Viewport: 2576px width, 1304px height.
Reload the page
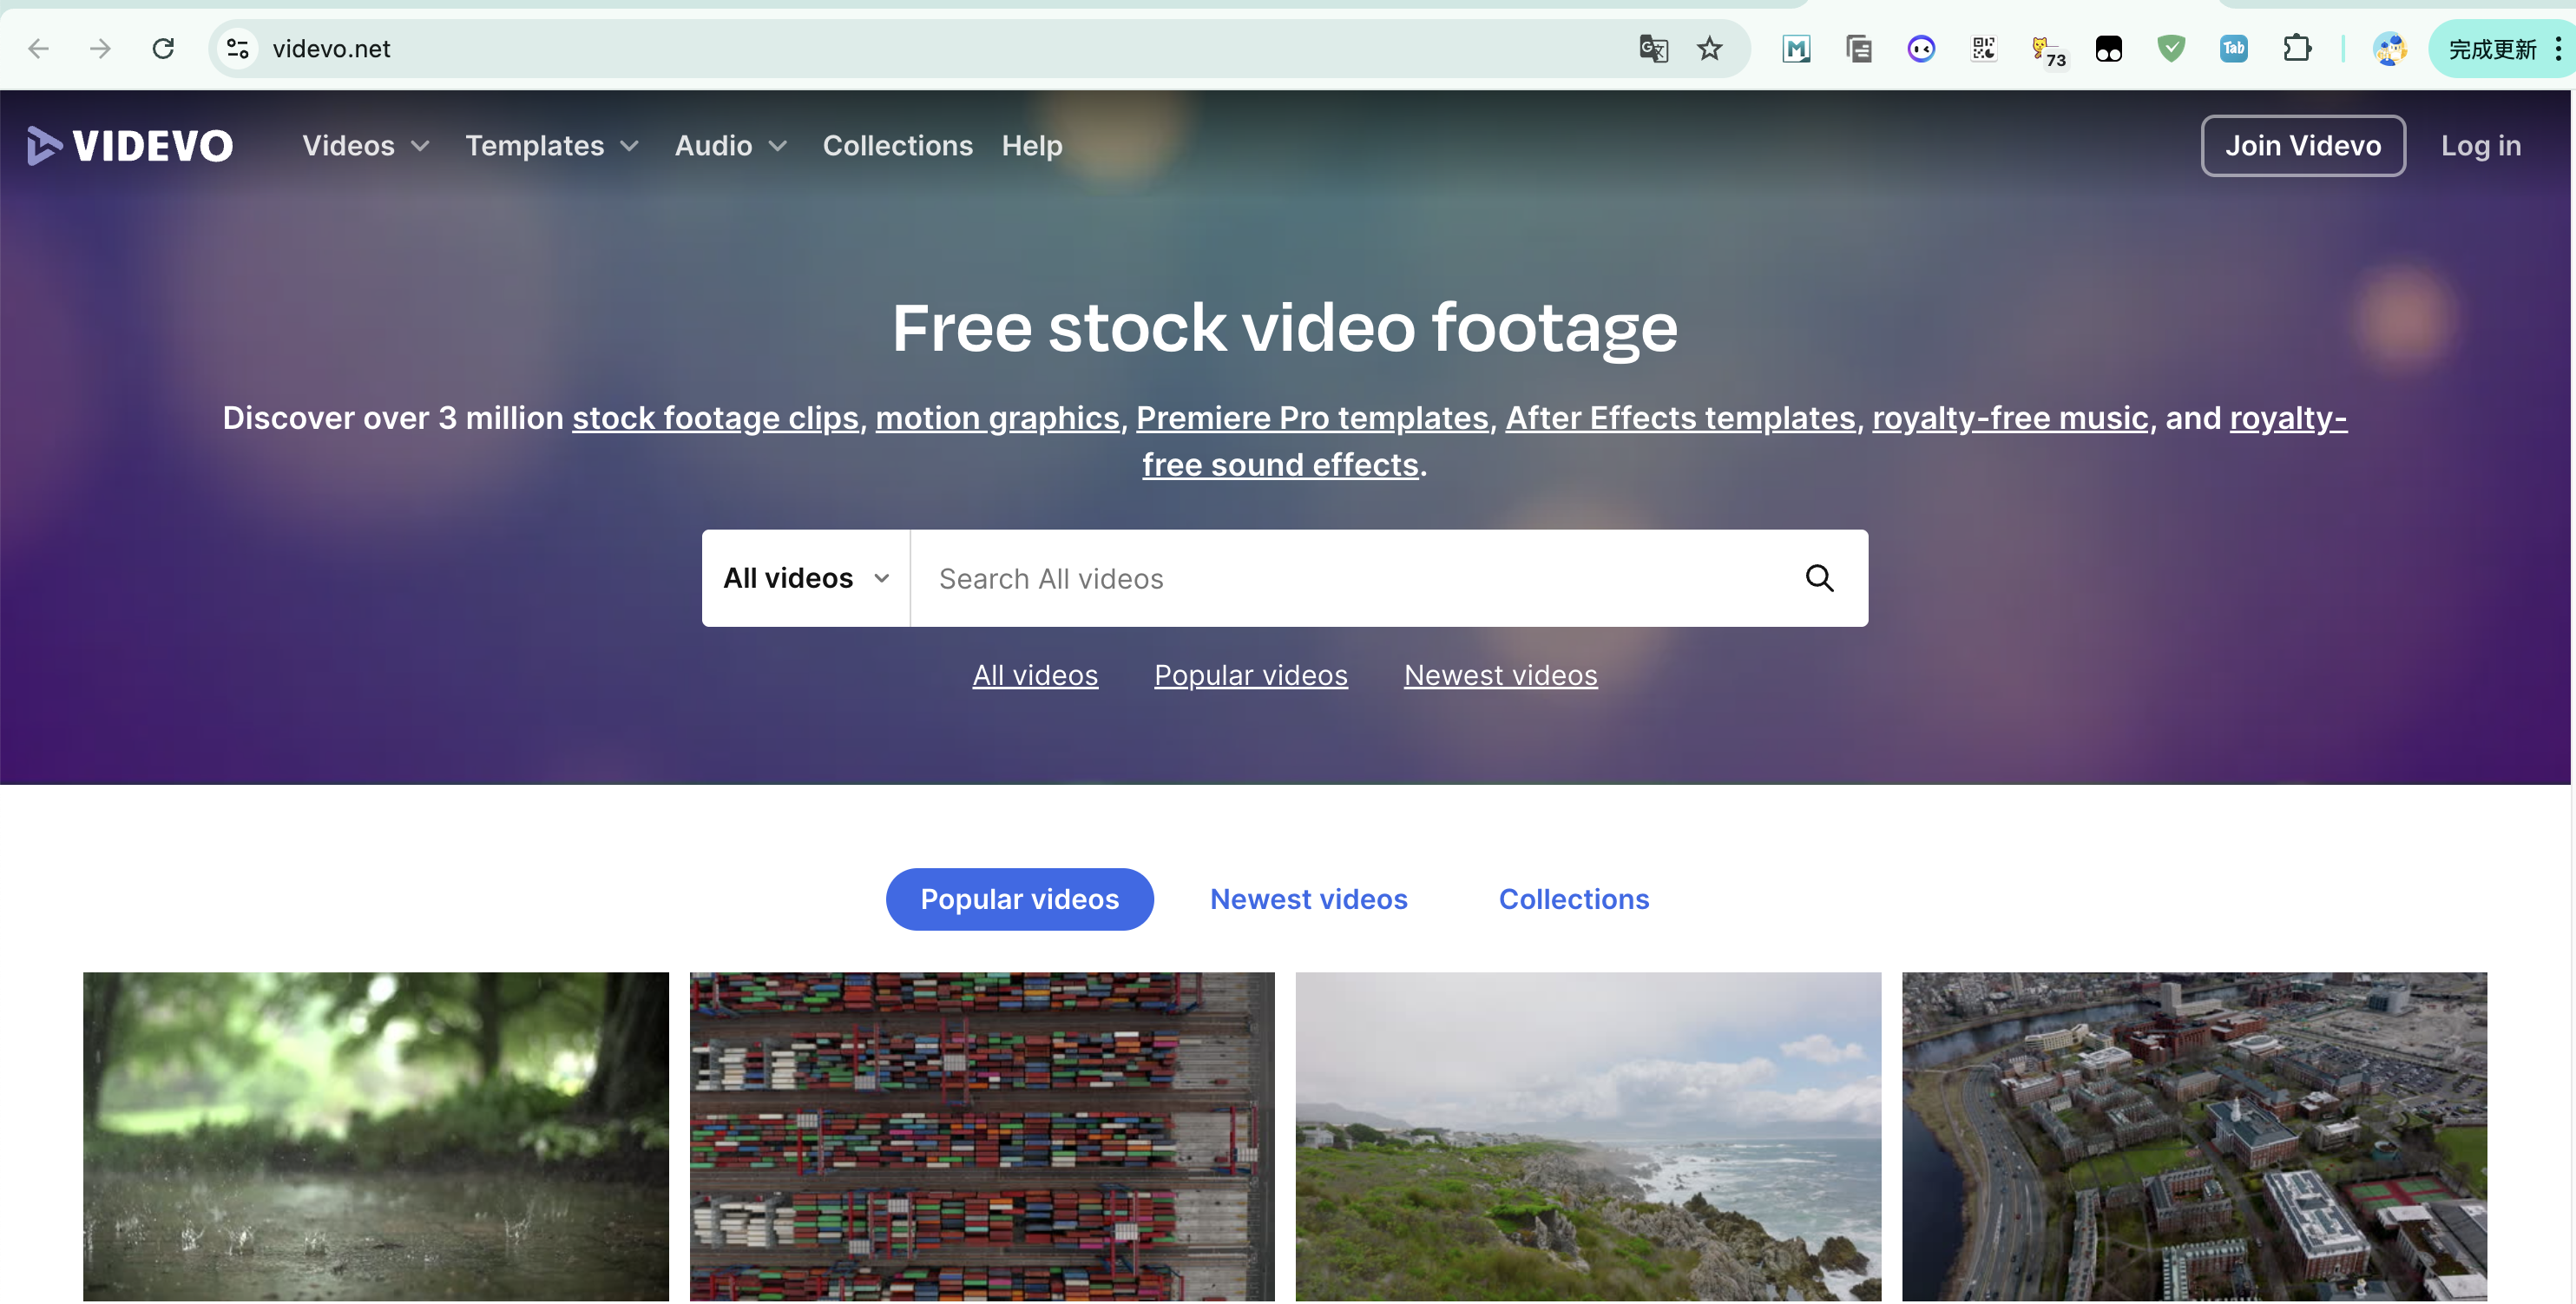[163, 48]
